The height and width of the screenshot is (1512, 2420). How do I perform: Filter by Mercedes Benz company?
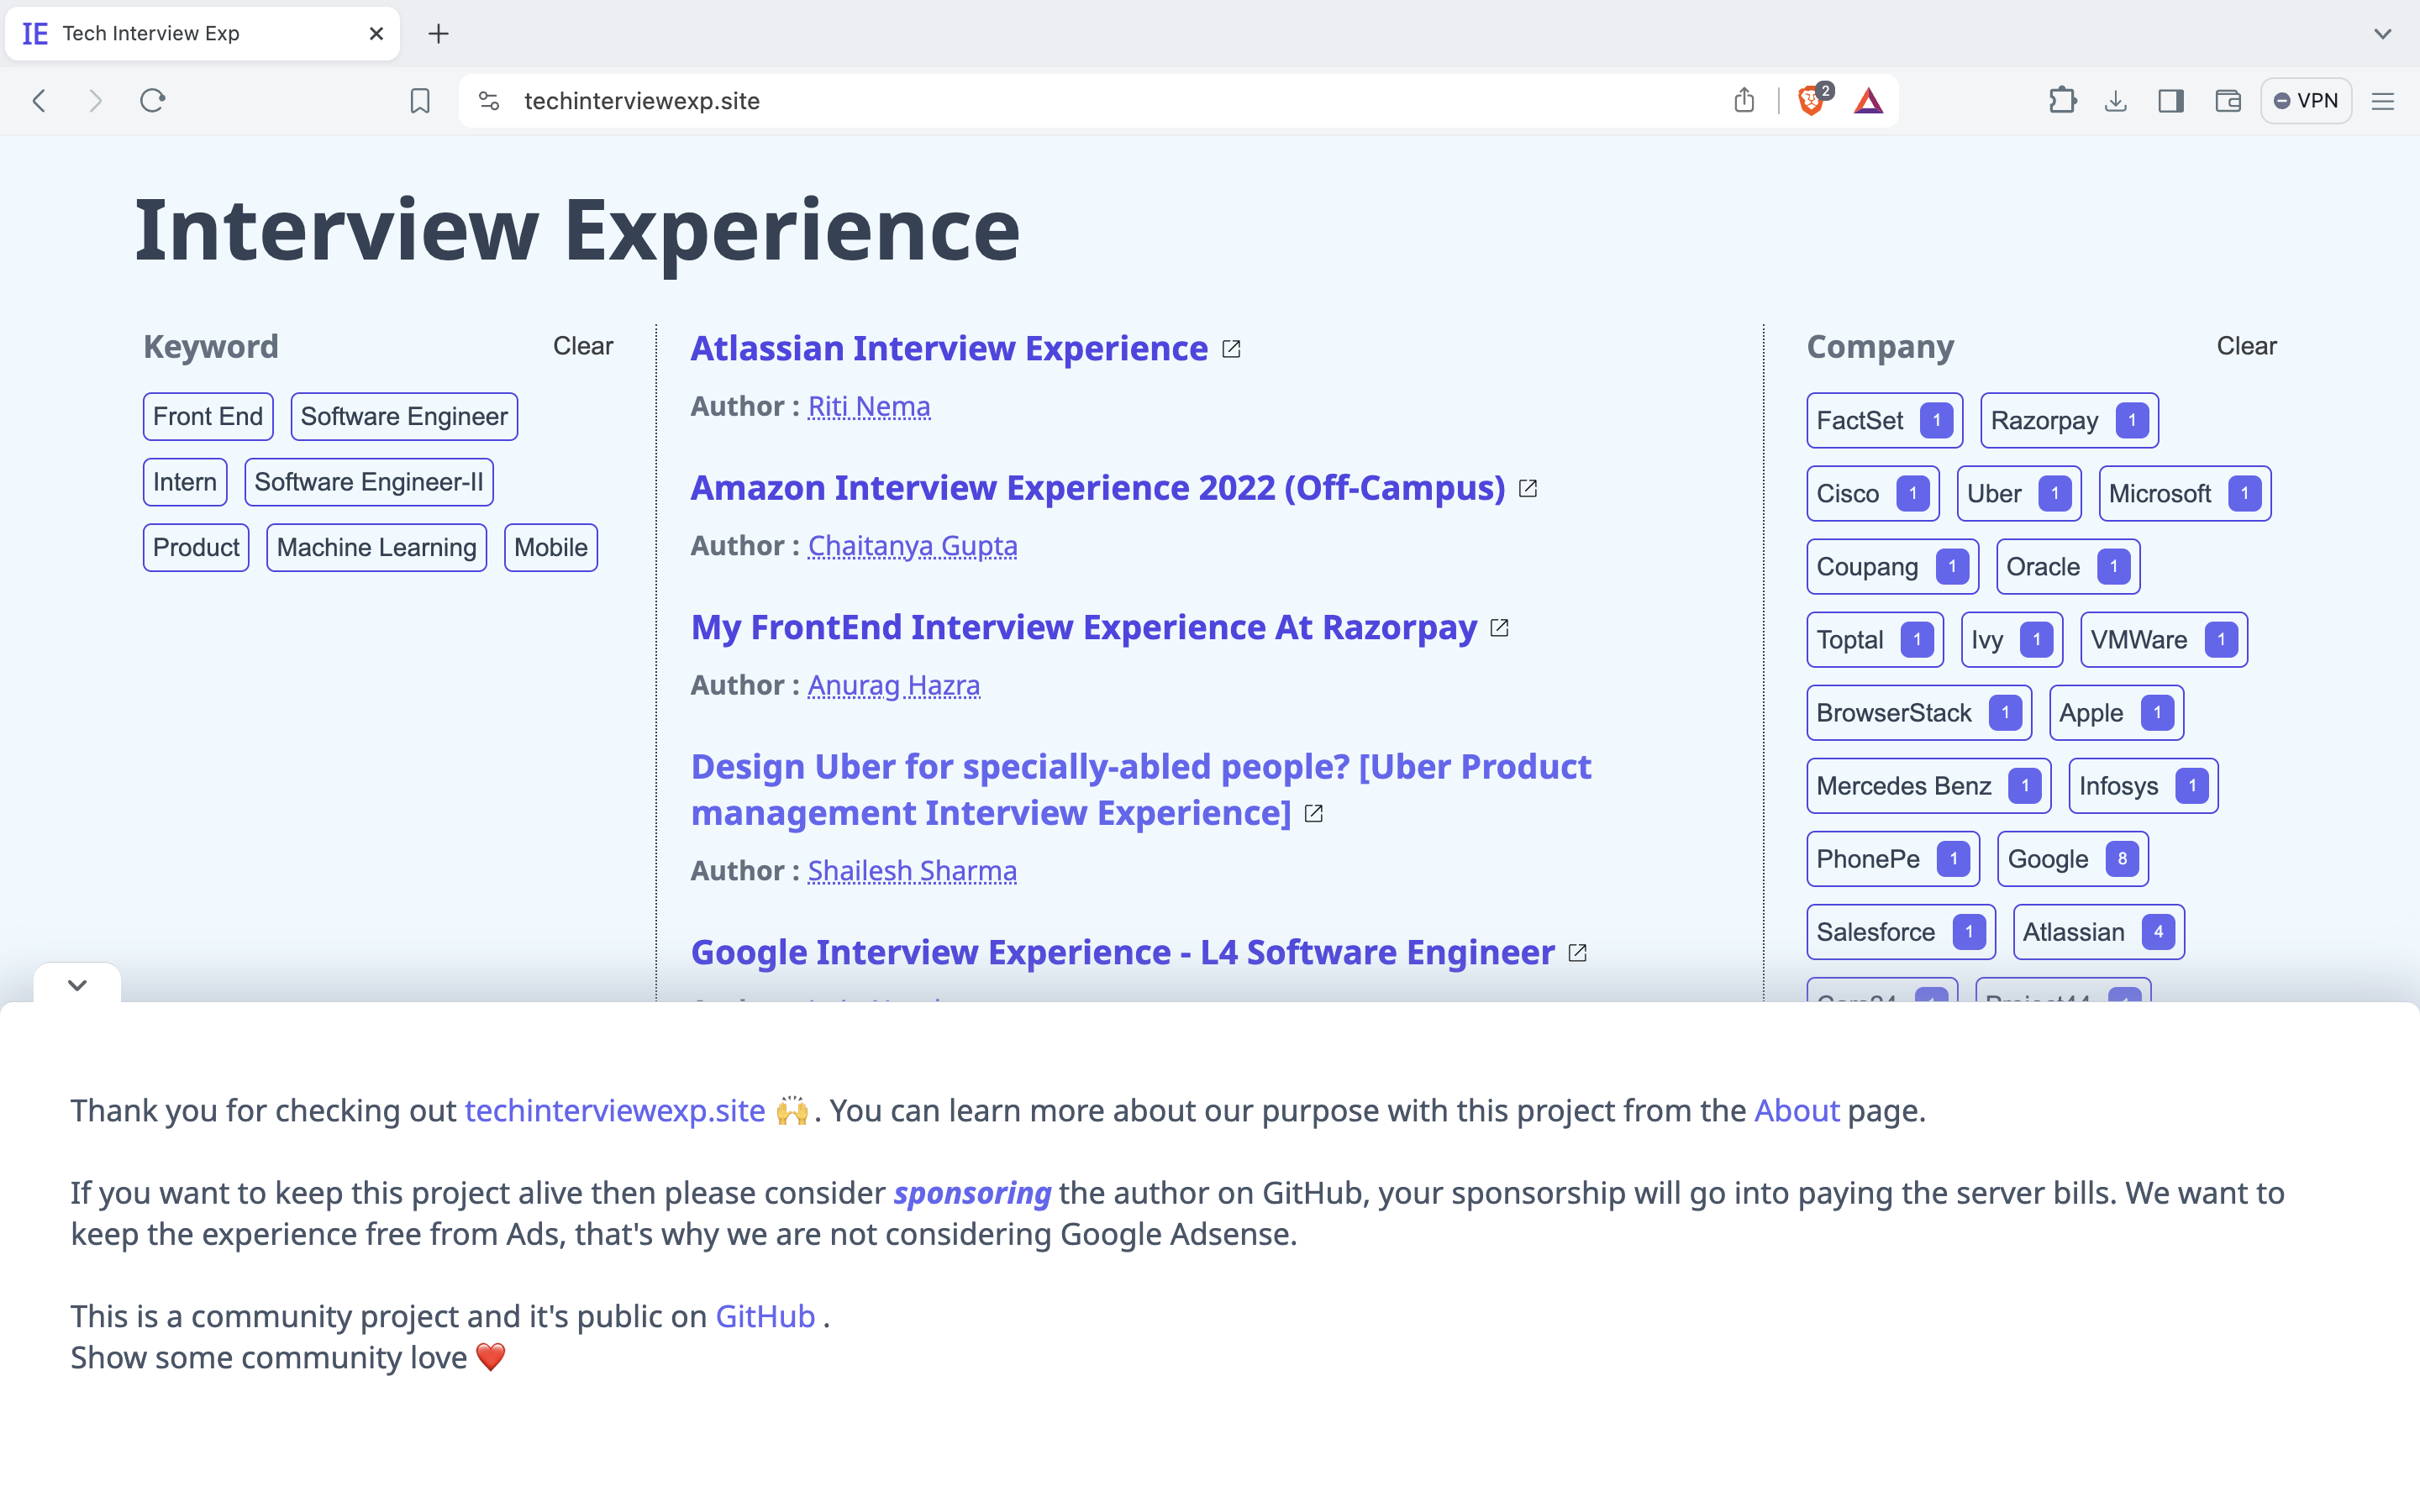click(1929, 786)
